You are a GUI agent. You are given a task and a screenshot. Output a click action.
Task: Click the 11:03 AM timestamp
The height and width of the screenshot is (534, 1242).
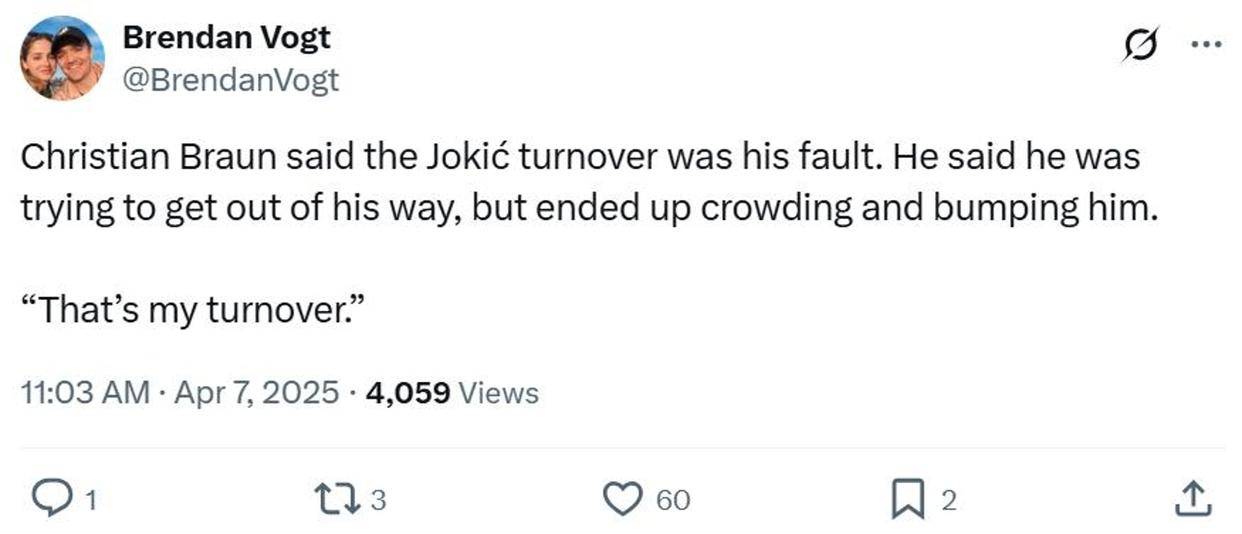[85, 393]
